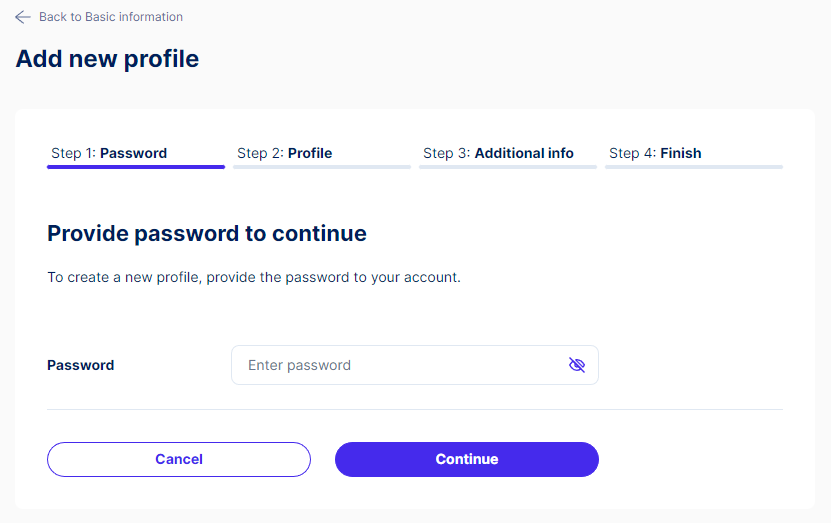The image size is (831, 523).
Task: Click the grey progress bar under Step 3
Action: tap(508, 167)
